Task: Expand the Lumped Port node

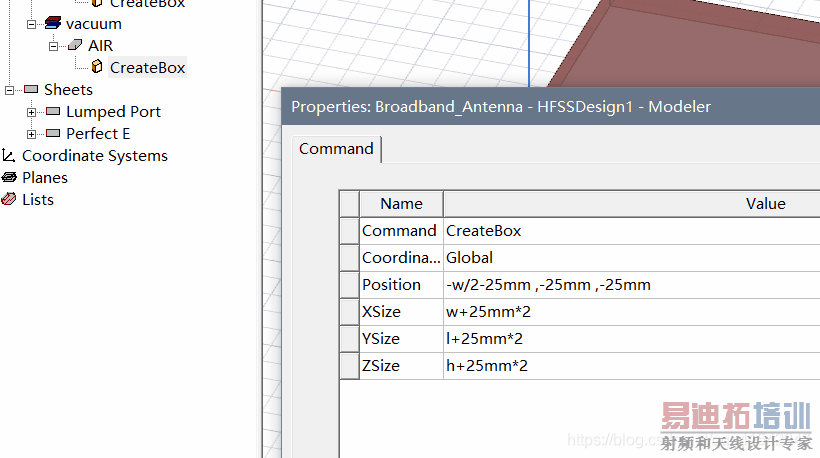Action: click(31, 112)
